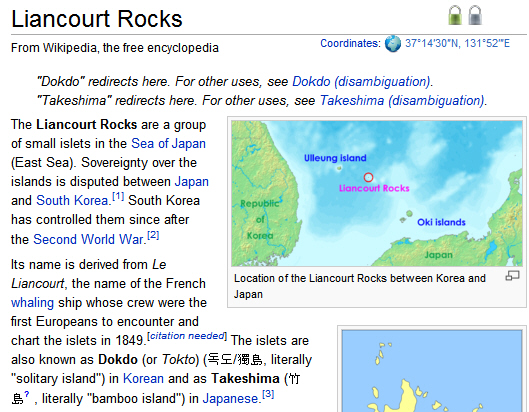
Task: Click the red circle marker on the map
Action: point(368,177)
